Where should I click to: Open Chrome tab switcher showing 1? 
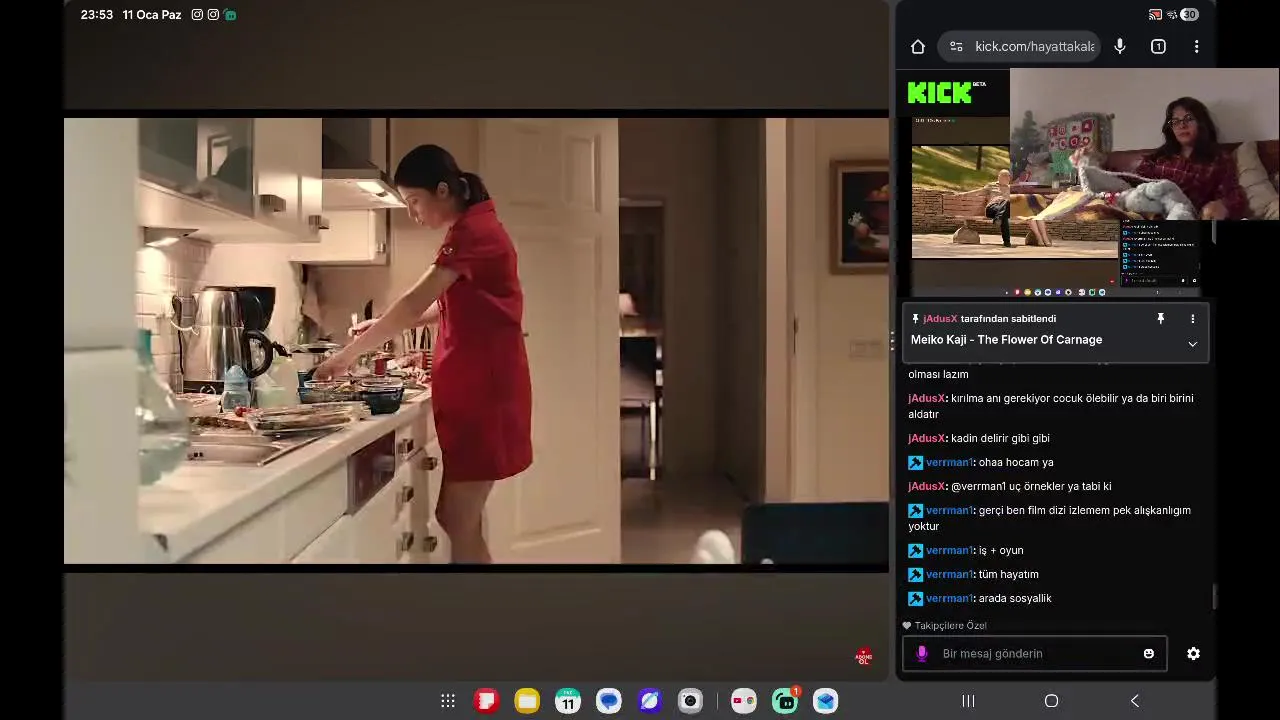click(1158, 46)
